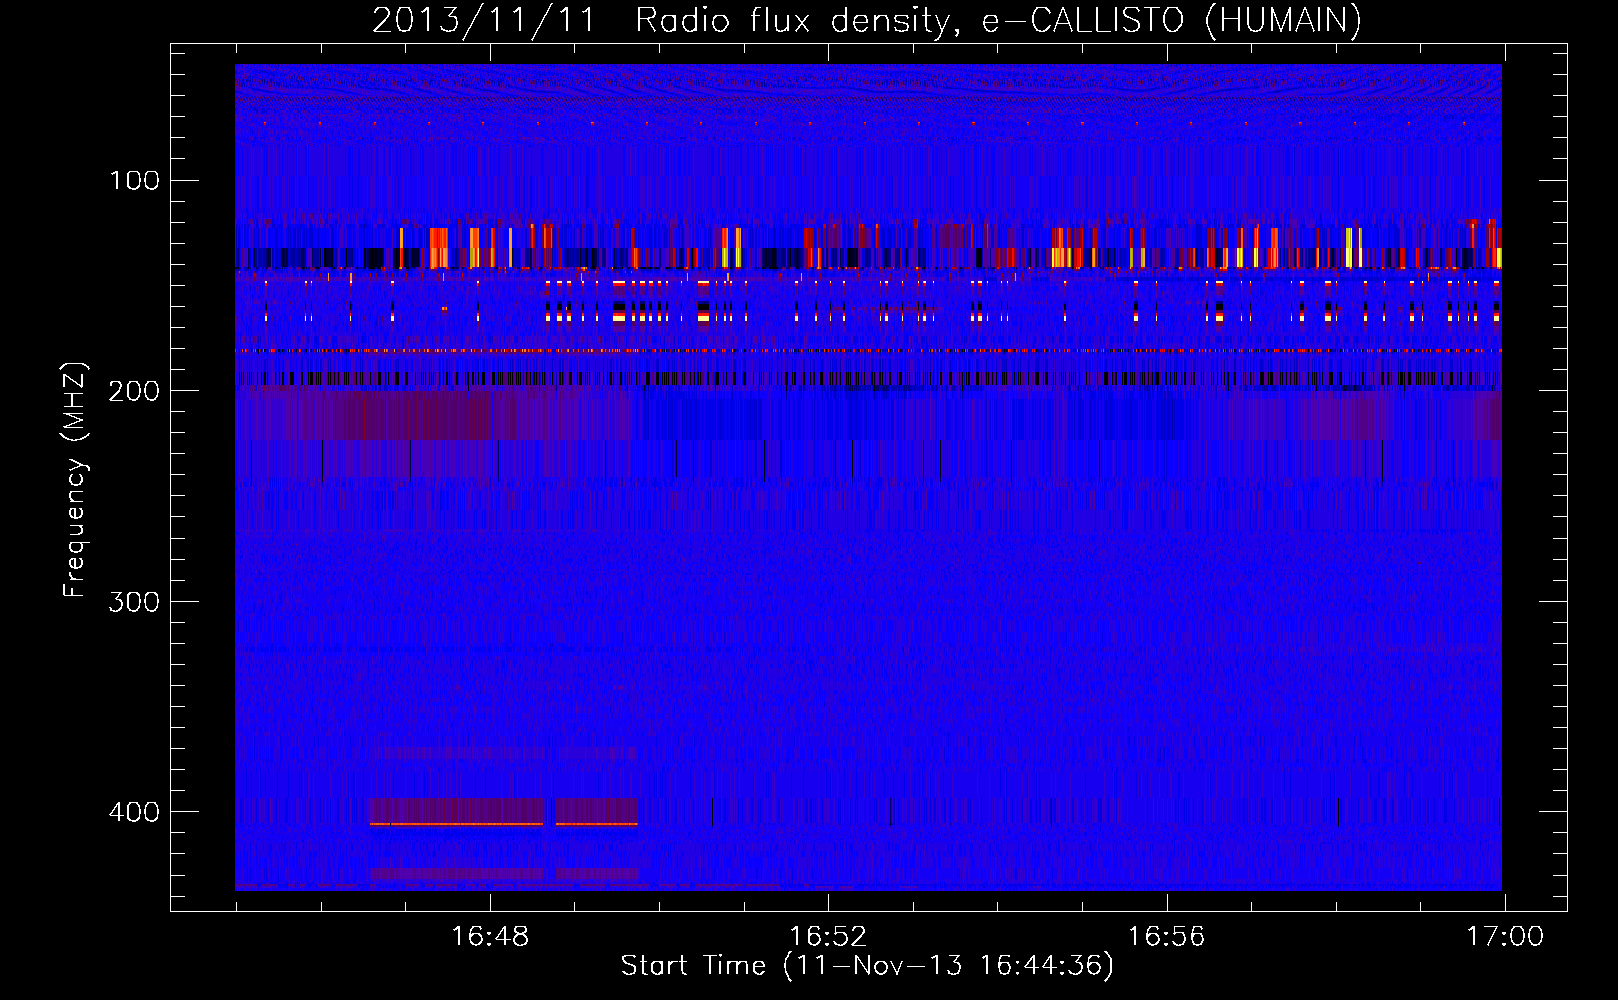Image resolution: width=1618 pixels, height=1000 pixels.
Task: Click the plot title with e-CALLISTO (HUMAIN)
Action: click(867, 20)
